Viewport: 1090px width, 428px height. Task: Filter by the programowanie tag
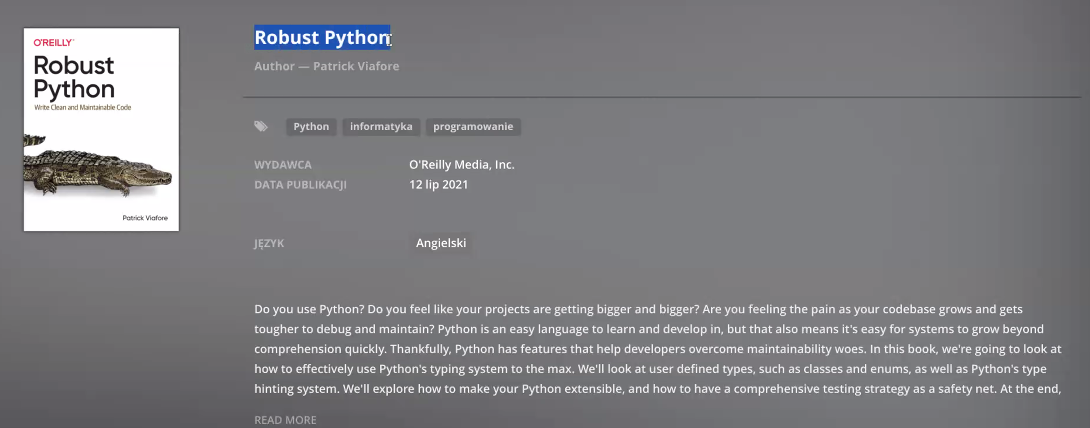473,126
